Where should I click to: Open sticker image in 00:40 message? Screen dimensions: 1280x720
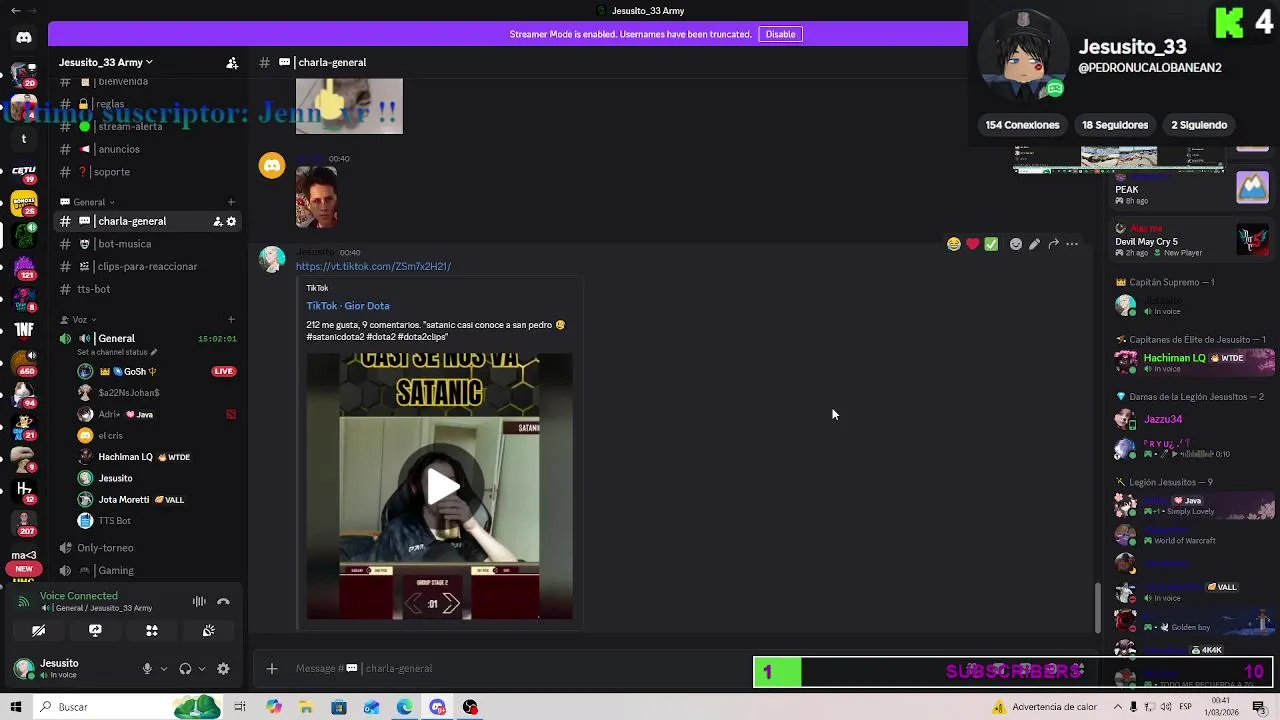click(316, 198)
